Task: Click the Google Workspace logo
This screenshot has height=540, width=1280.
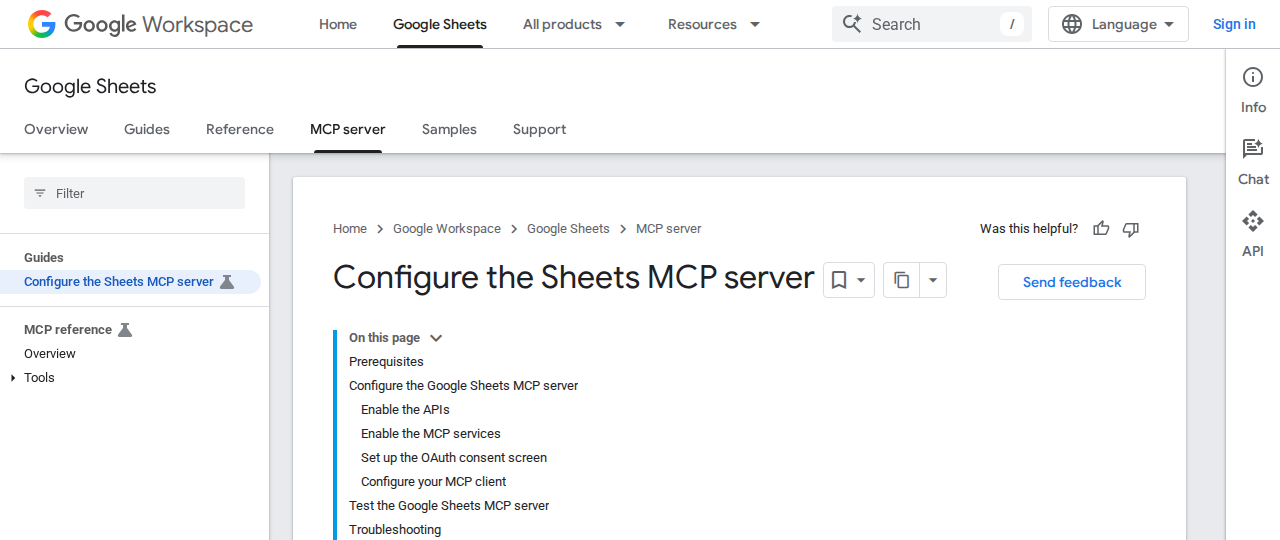Action: 140,24
